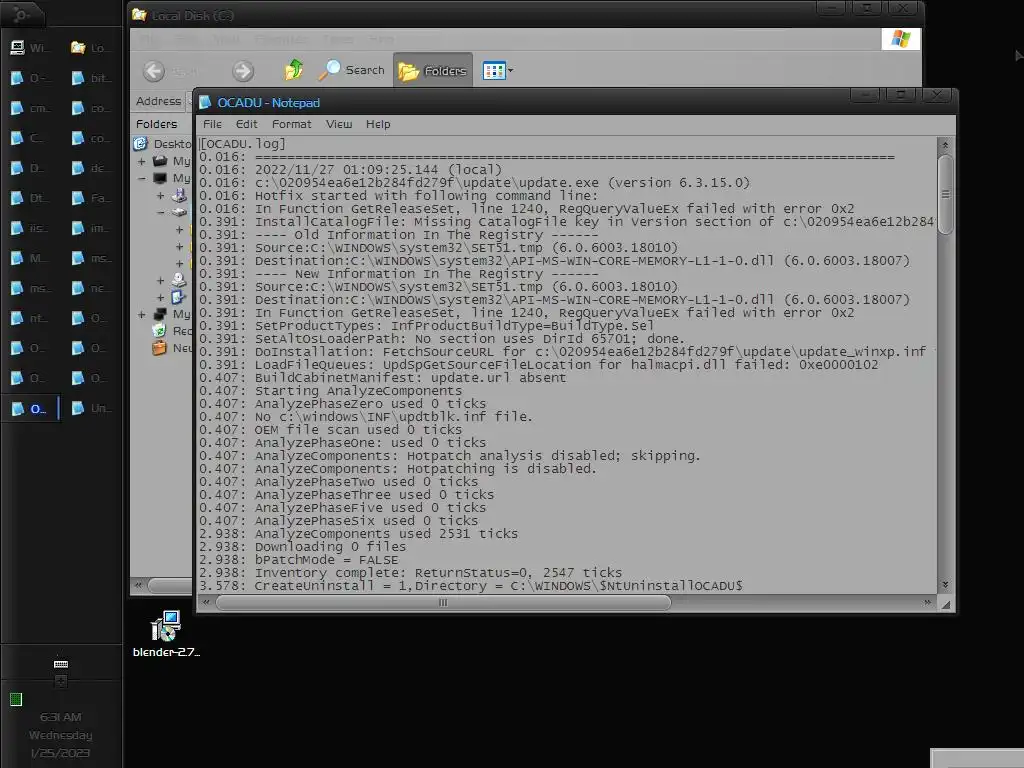Click the 'Hotfix started with following command line' text

426,196
